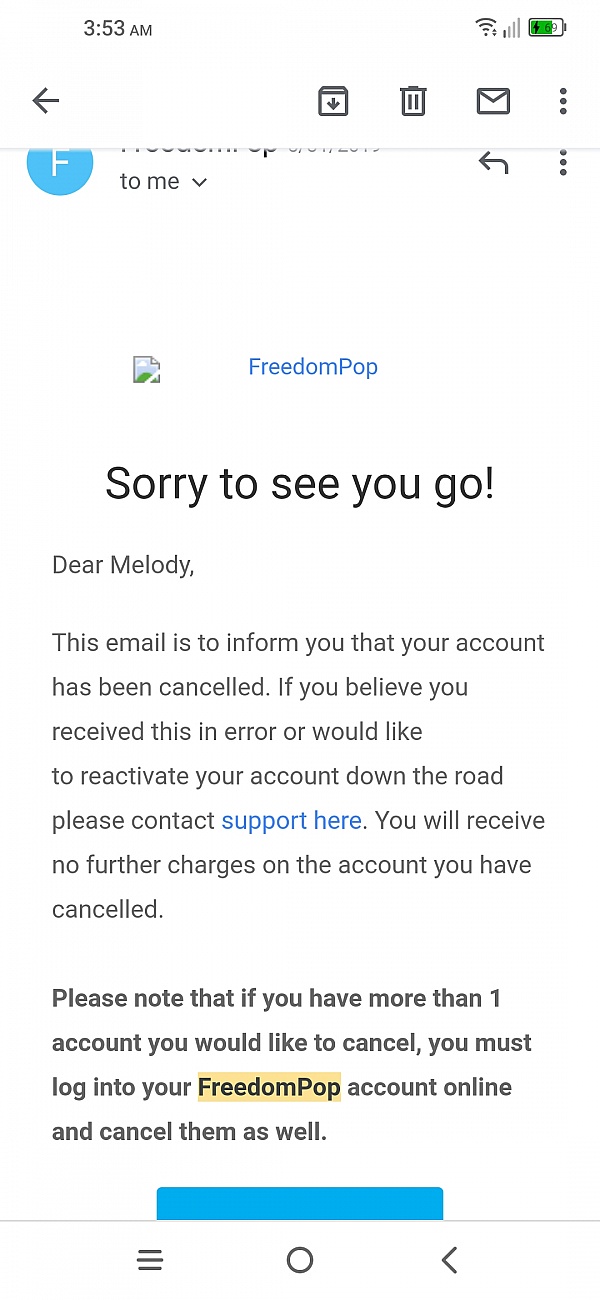The height and width of the screenshot is (1300, 600).
Task: Expand recipient details next to "to me"
Action: (199, 182)
